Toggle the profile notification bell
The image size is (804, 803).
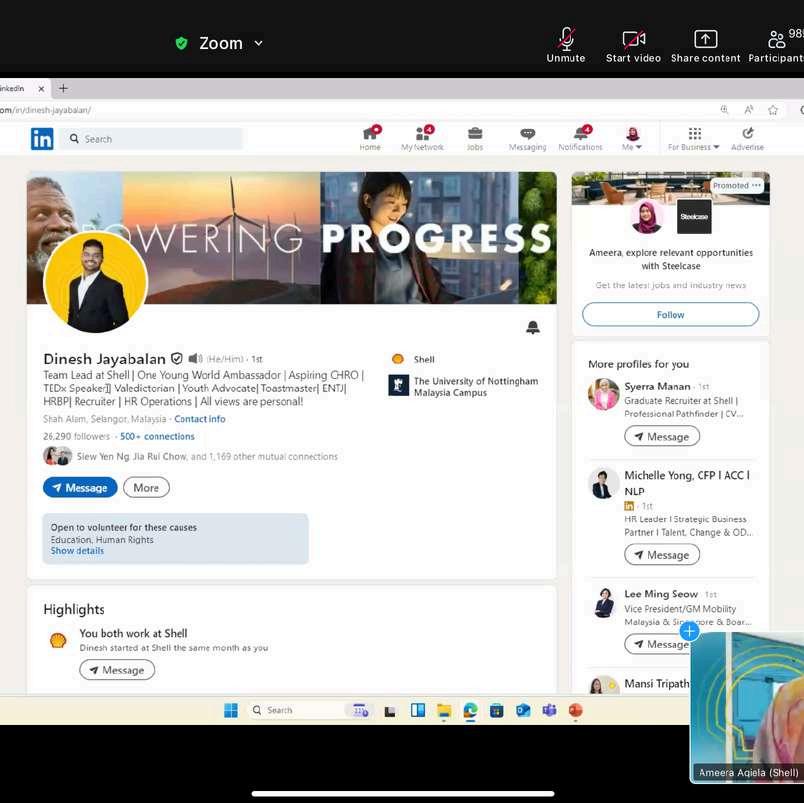click(533, 327)
